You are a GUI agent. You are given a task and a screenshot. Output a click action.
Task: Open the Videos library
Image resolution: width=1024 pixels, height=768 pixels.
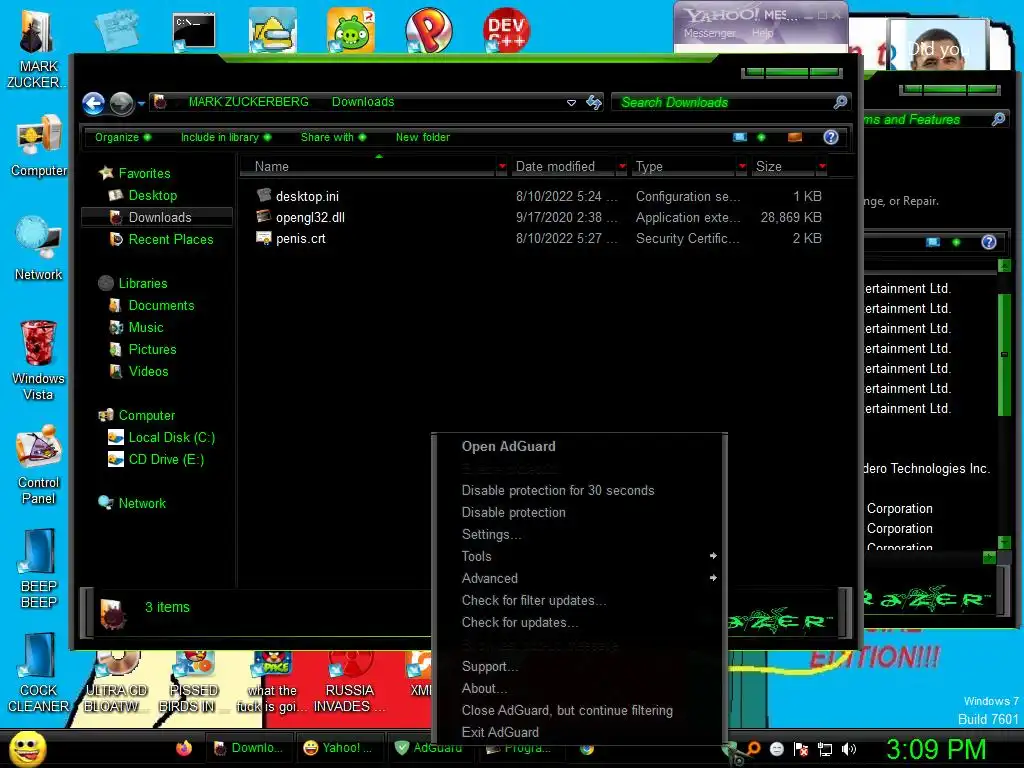pos(148,372)
